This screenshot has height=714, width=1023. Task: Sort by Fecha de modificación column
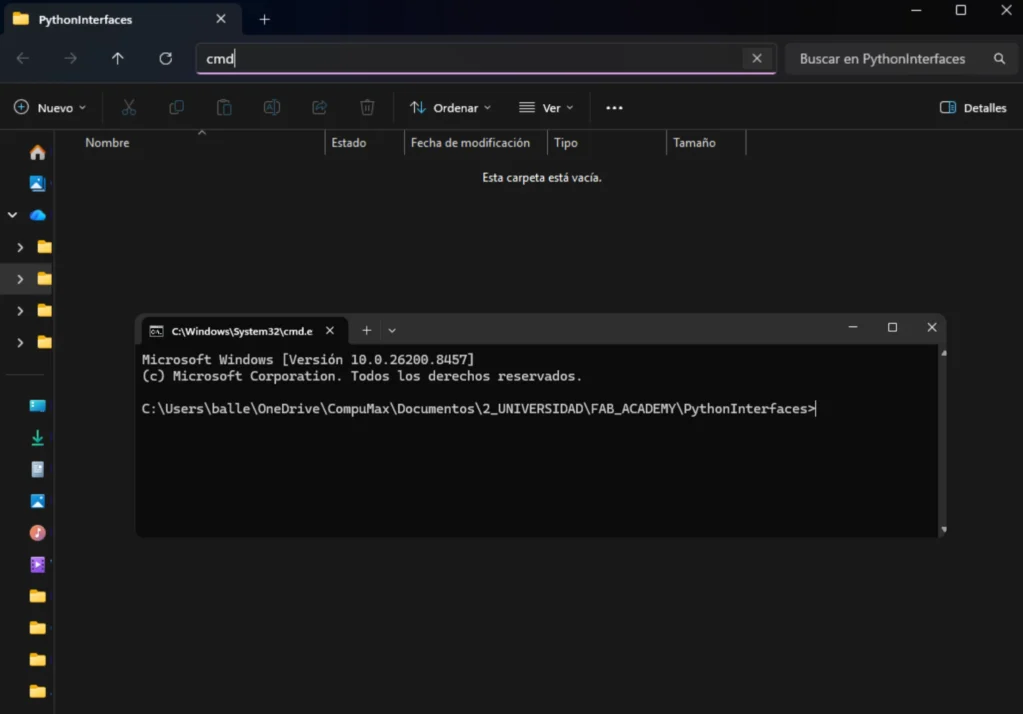pos(470,142)
